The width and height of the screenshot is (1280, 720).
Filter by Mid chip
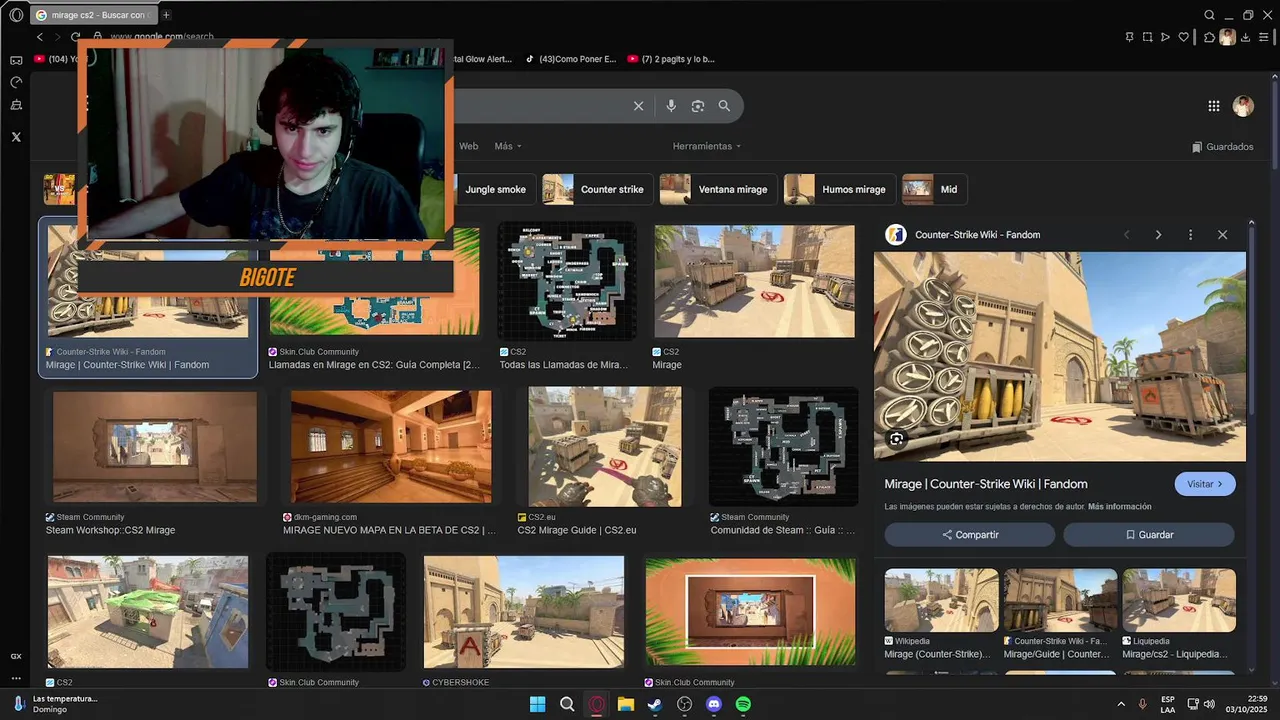[934, 189]
